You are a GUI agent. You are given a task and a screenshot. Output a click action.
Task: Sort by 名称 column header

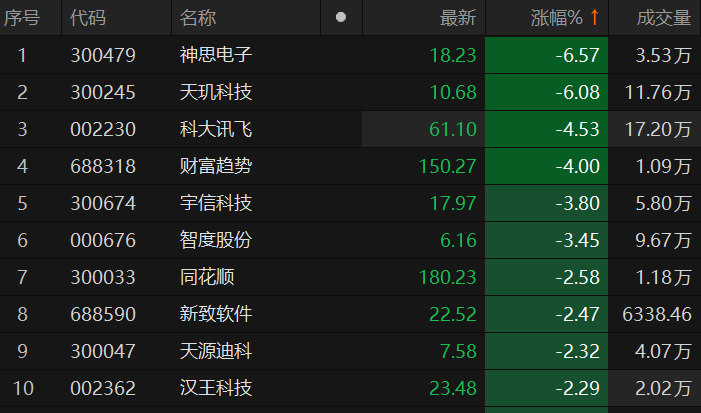tap(198, 18)
